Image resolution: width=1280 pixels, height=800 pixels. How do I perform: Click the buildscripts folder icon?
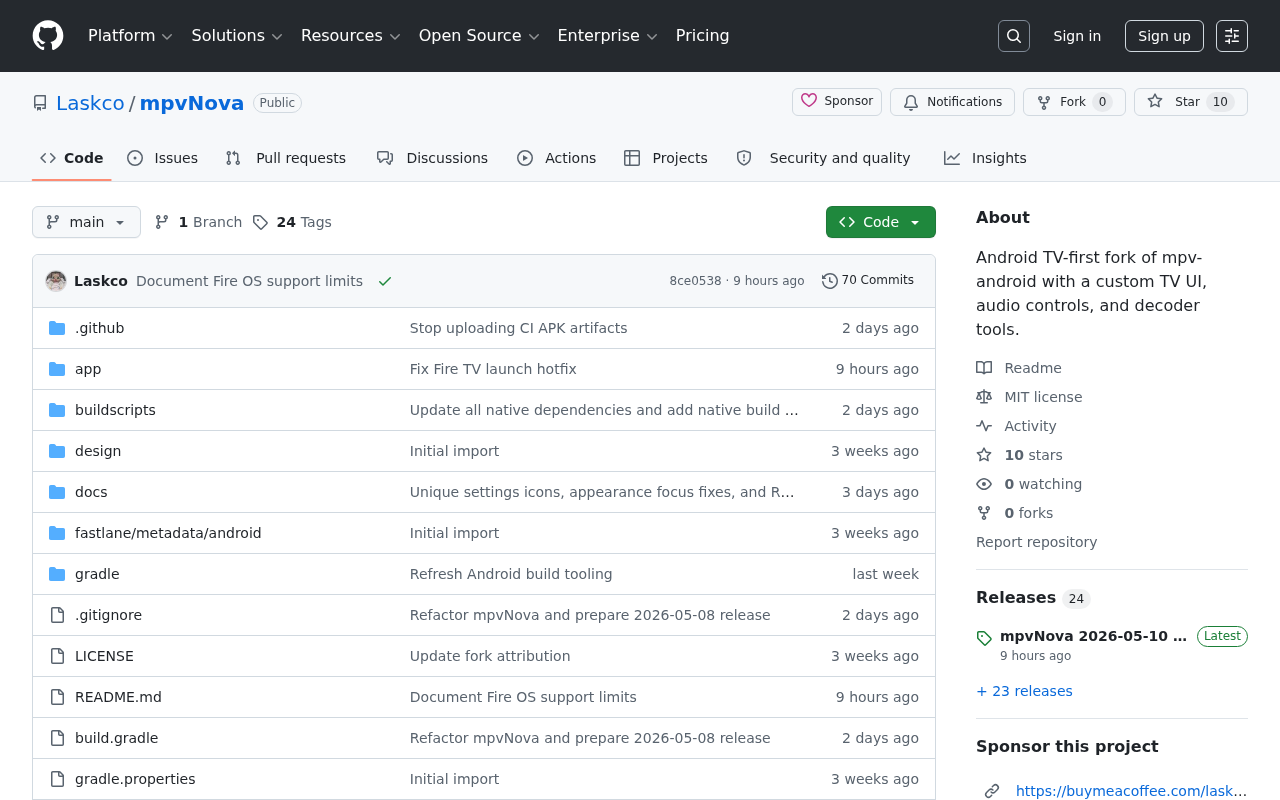coord(57,410)
